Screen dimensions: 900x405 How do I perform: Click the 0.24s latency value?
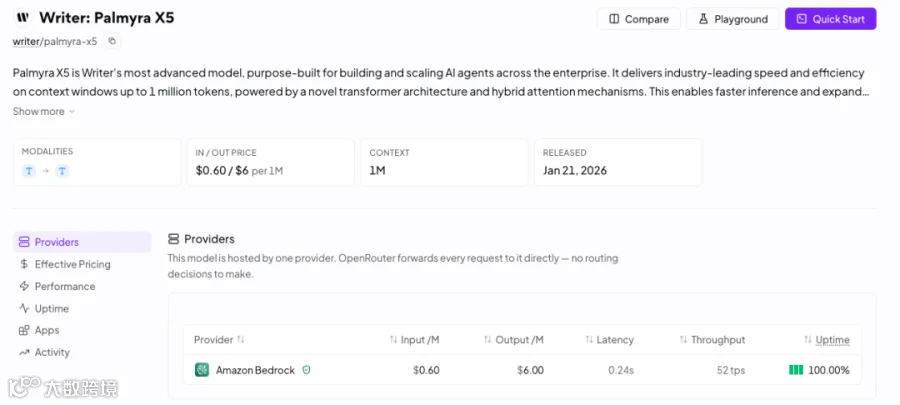pyautogui.click(x=621, y=370)
